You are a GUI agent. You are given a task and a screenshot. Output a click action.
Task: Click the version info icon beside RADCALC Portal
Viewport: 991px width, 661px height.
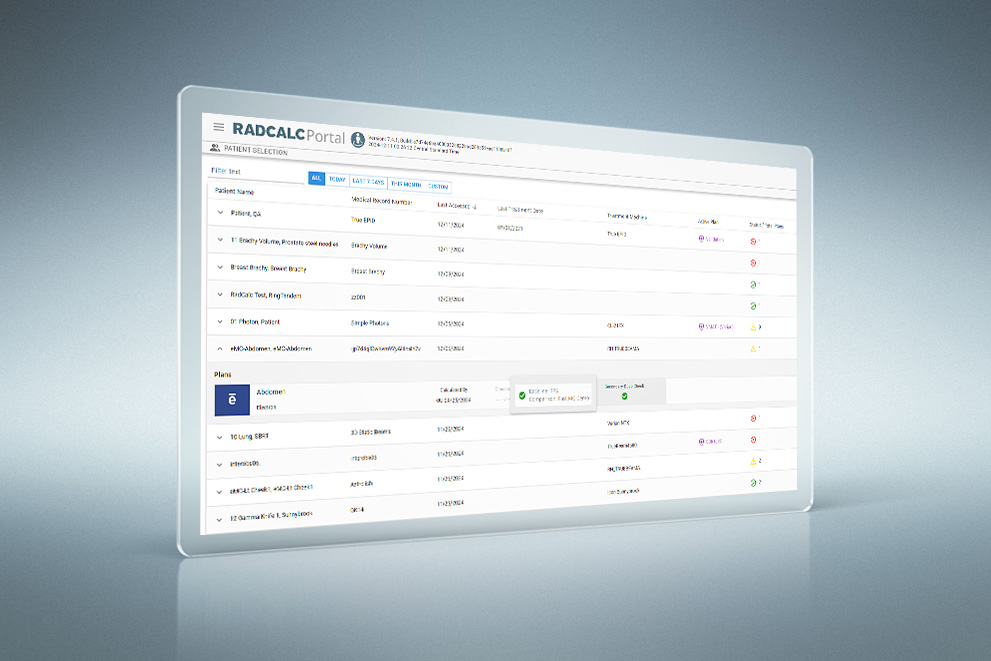(x=357, y=137)
